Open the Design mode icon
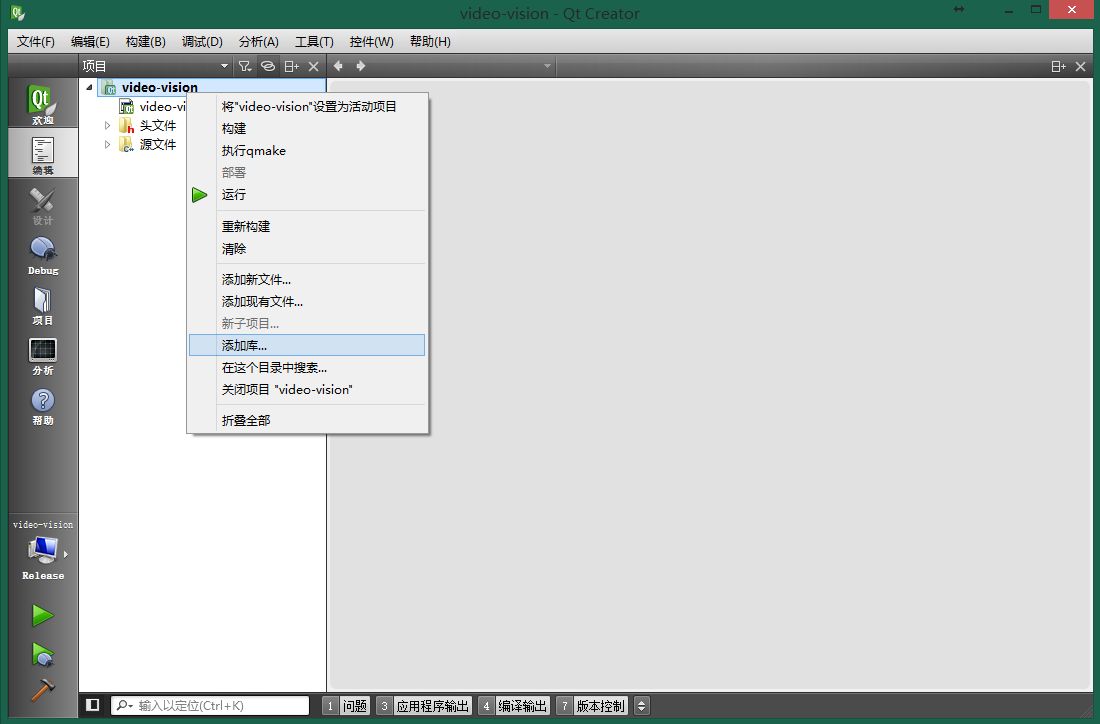The width and height of the screenshot is (1100, 724). (x=42, y=205)
